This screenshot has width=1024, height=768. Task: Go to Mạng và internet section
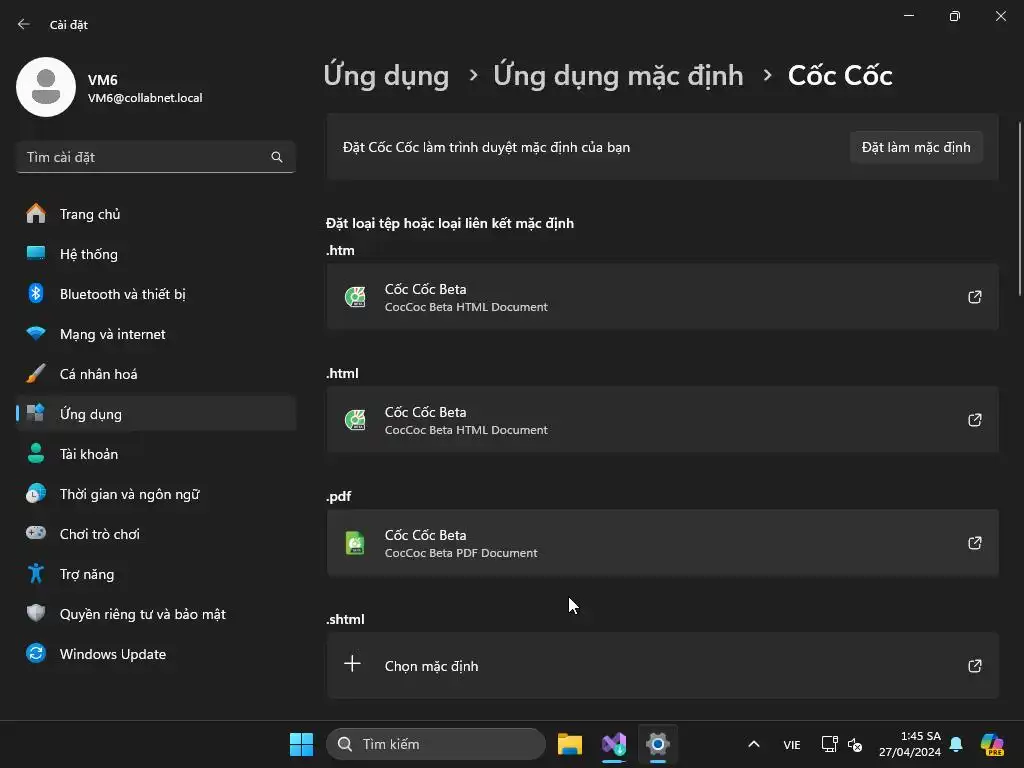[x=112, y=334]
